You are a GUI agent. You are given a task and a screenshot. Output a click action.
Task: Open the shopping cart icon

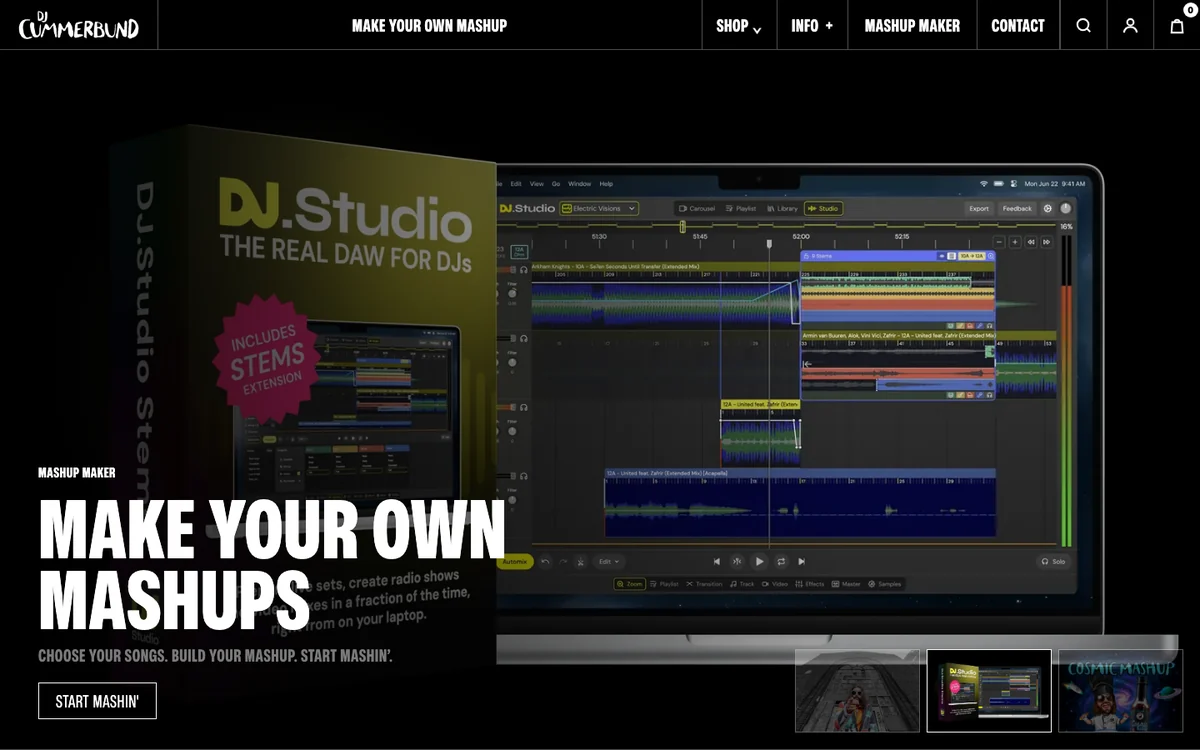[x=1177, y=26]
